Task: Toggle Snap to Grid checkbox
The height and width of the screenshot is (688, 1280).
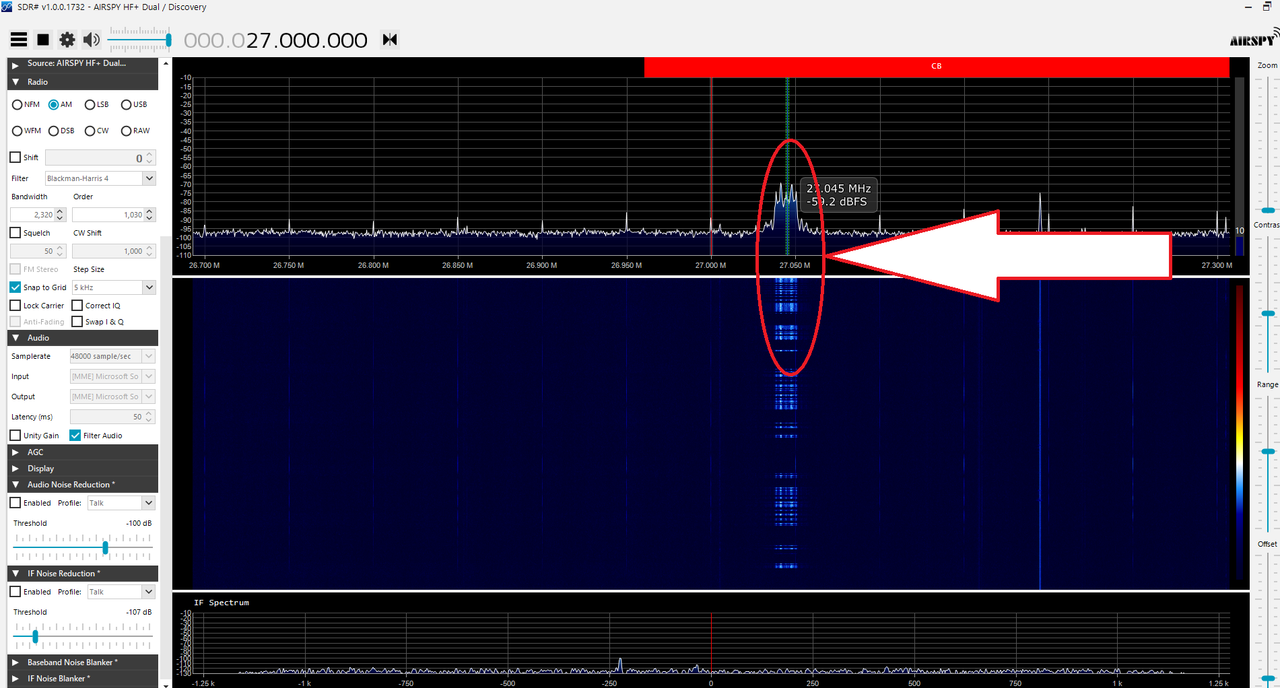Action: point(15,287)
